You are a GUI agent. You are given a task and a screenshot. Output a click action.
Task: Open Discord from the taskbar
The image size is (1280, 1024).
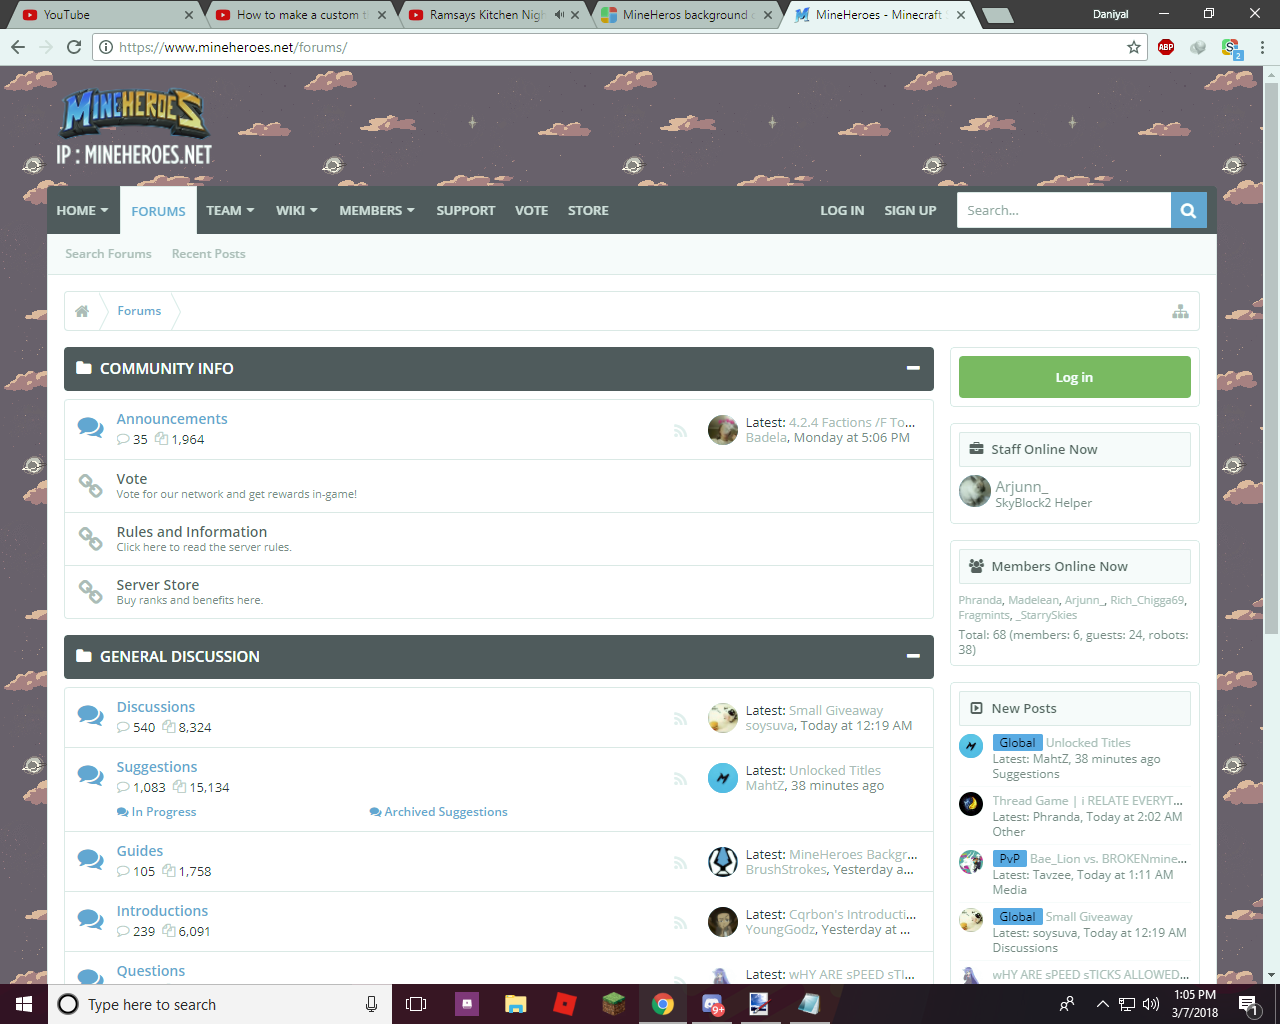(712, 1004)
